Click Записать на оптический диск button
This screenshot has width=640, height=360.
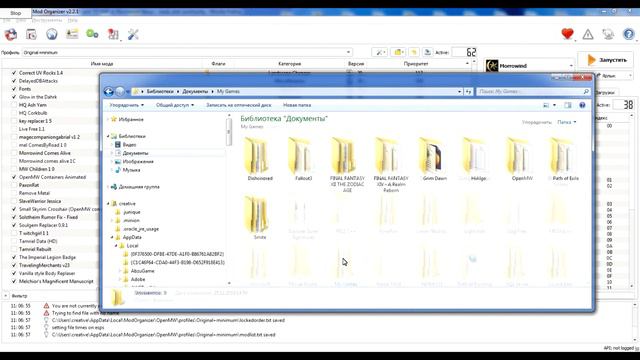click(238, 105)
